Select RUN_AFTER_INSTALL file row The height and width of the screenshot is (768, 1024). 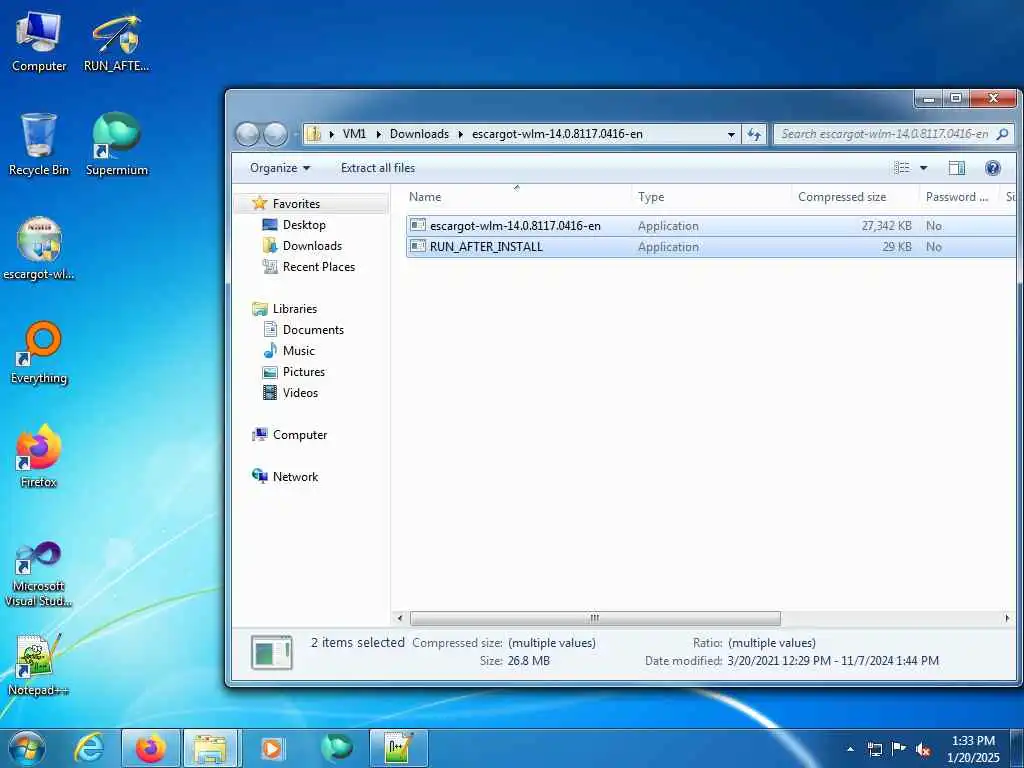(711, 247)
